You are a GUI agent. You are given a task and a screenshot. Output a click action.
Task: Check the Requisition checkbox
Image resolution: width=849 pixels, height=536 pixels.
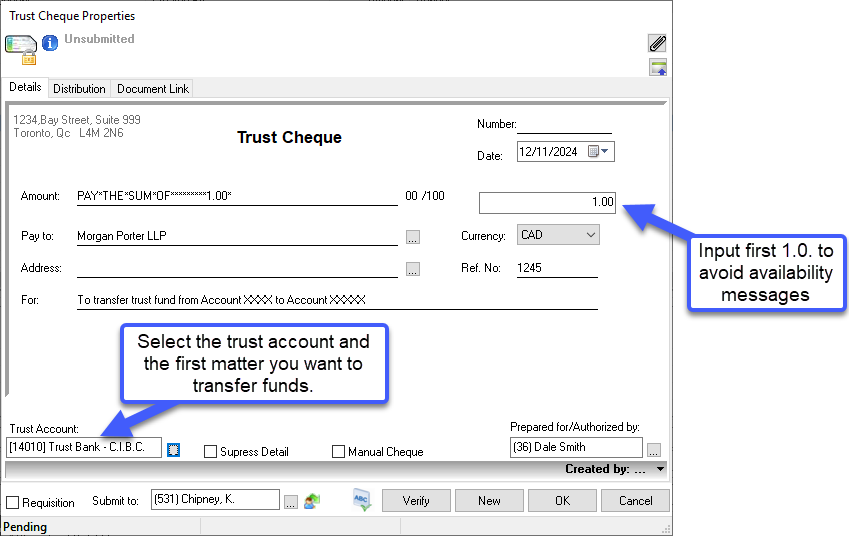click(12, 502)
